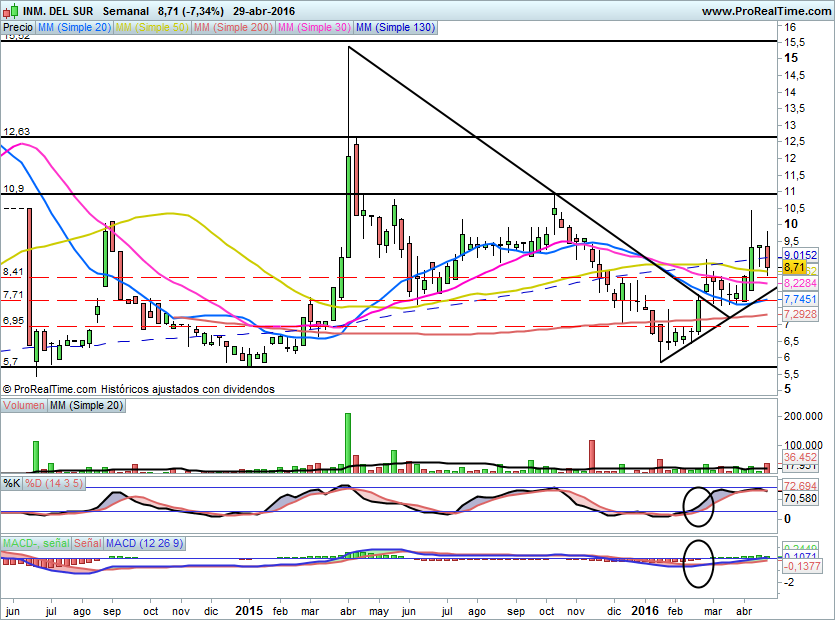Click the 8,71 current price tag
The image size is (835, 620).
[794, 267]
